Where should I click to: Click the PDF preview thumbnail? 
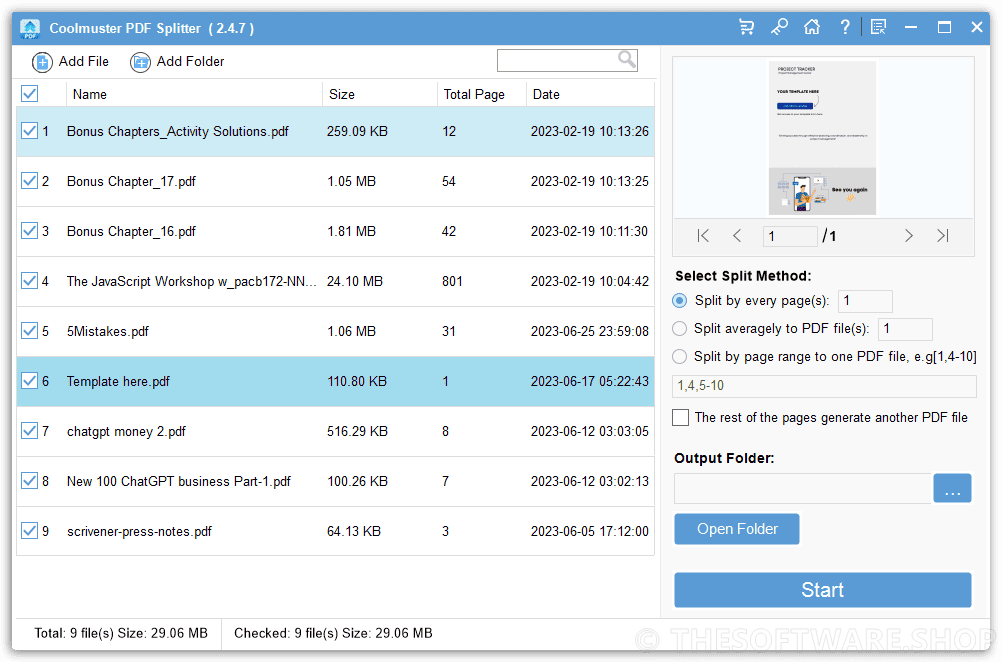click(x=822, y=137)
